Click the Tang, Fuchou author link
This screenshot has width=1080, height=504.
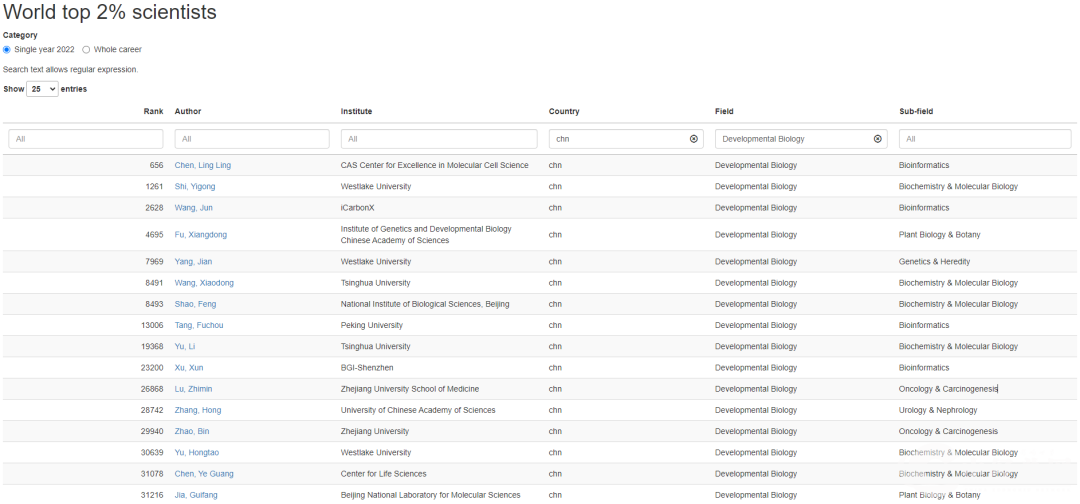(198, 325)
